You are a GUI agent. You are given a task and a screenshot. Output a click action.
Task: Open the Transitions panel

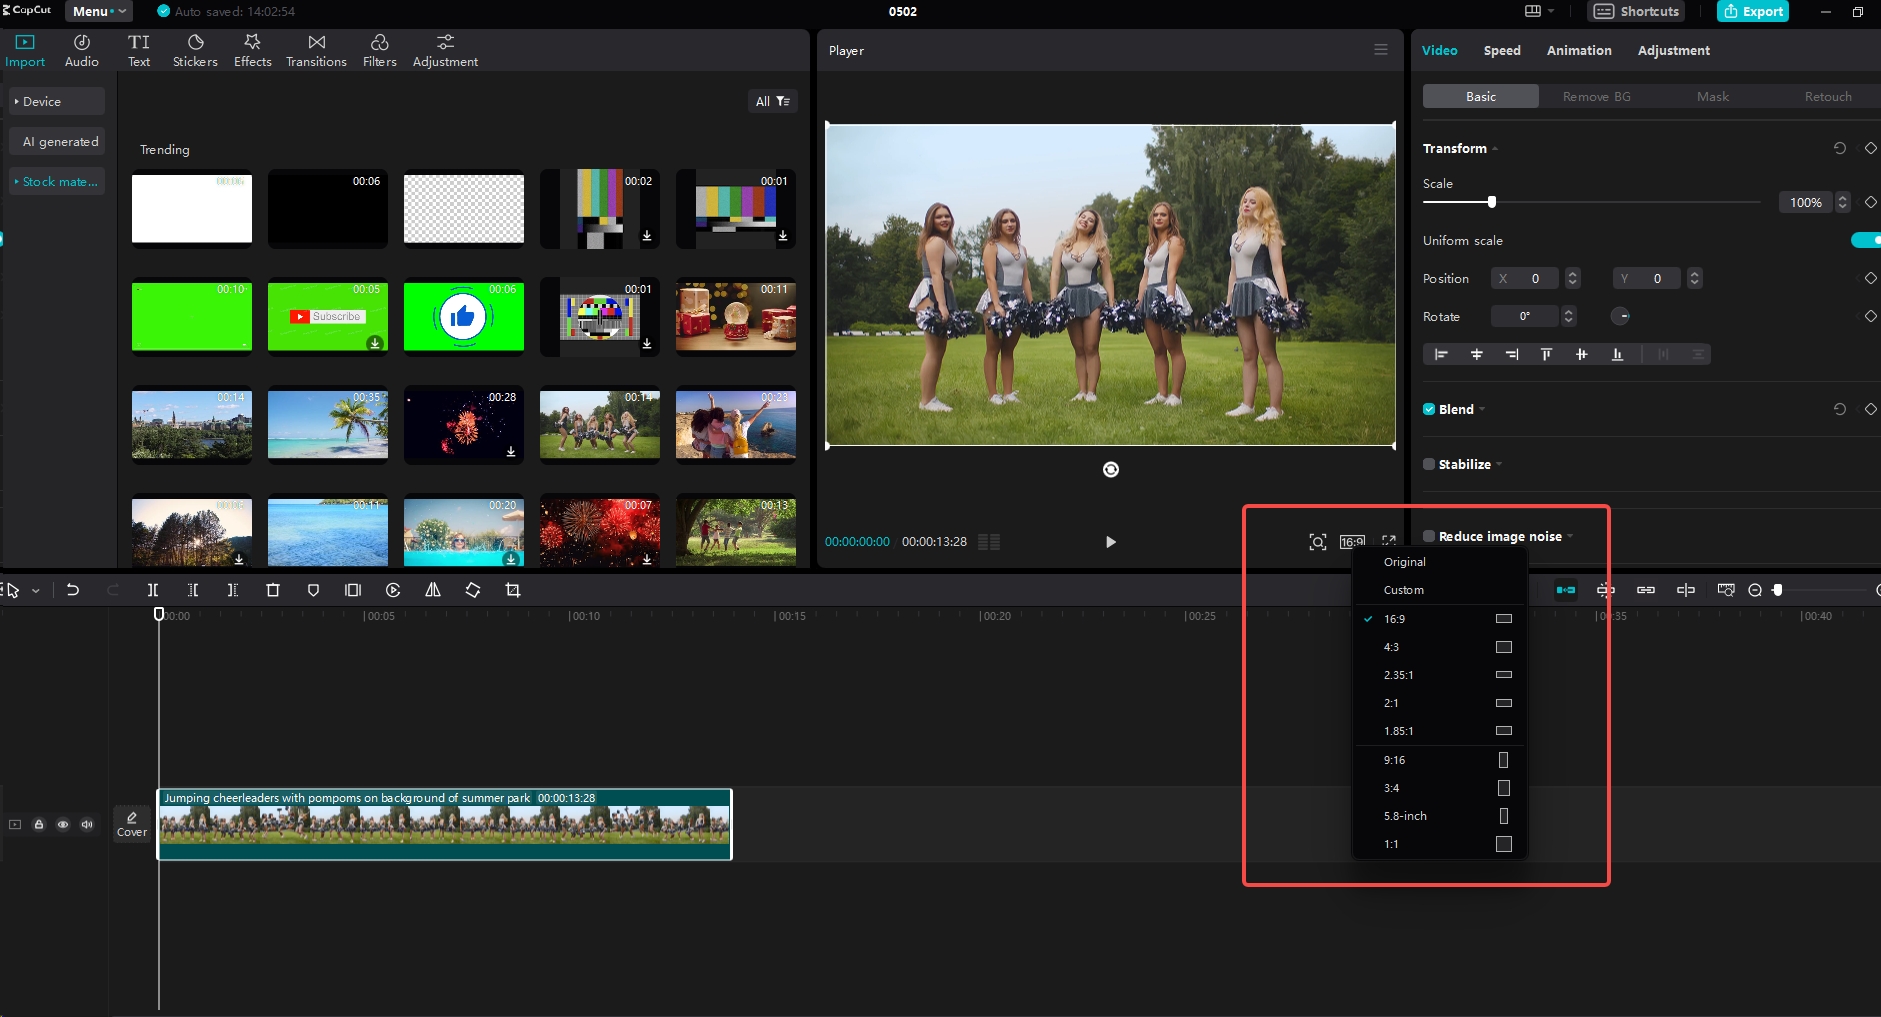coord(315,49)
